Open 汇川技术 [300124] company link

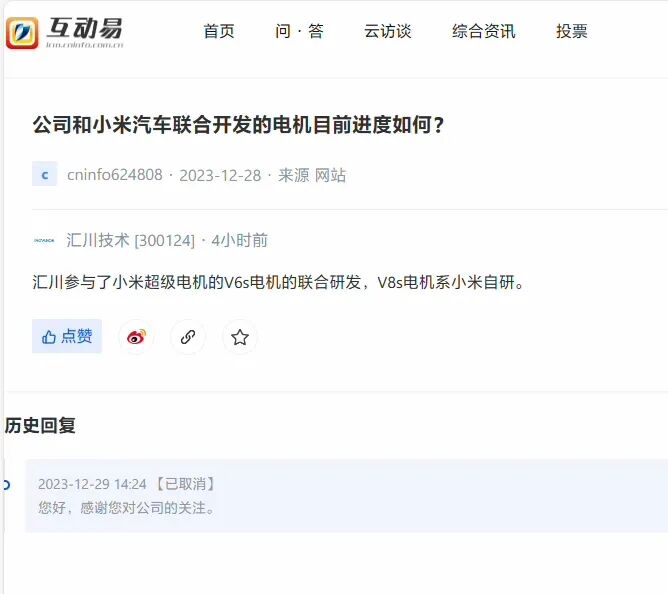tap(130, 240)
